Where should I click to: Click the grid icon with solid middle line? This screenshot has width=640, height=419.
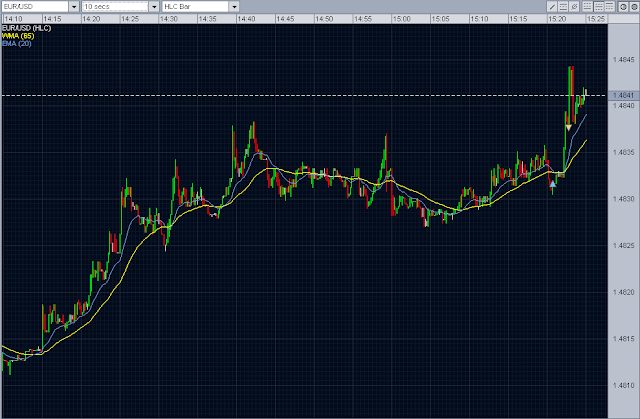(599, 7)
